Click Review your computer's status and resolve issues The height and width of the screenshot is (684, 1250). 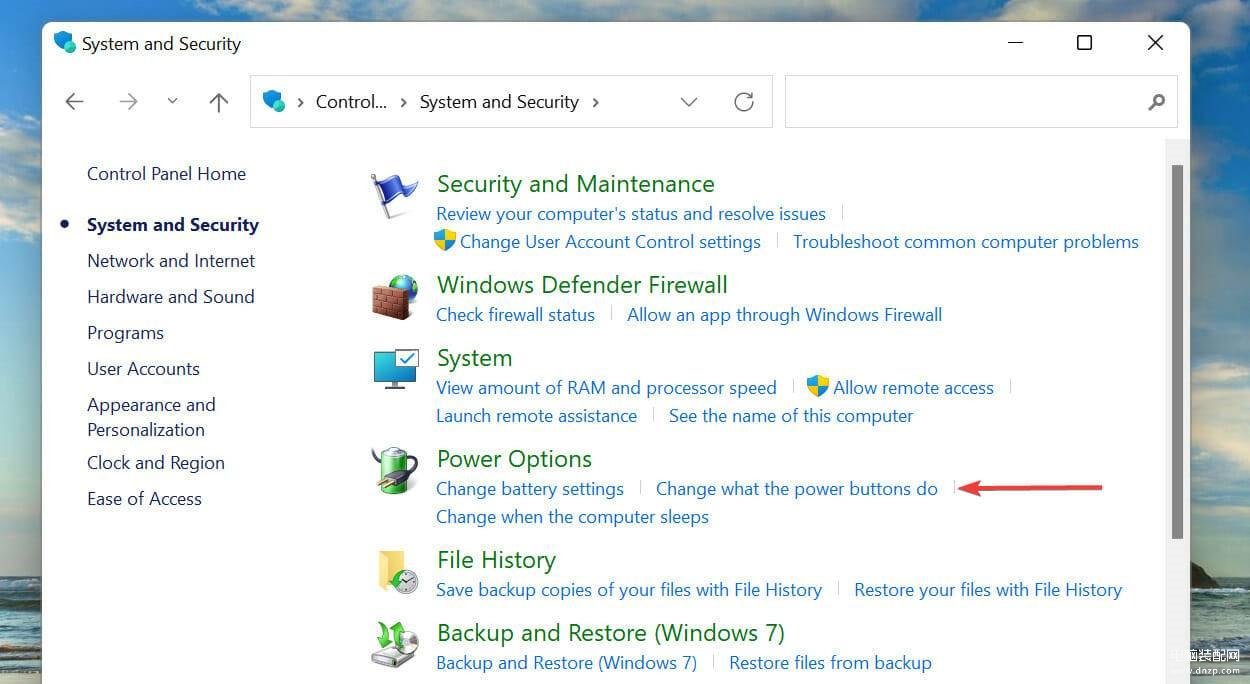pyautogui.click(x=631, y=213)
